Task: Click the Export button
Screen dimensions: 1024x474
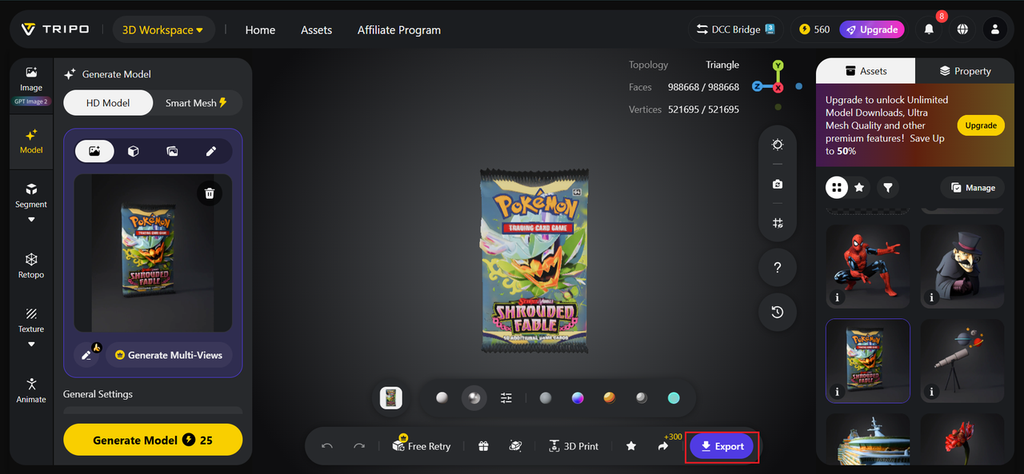Action: tap(722, 447)
